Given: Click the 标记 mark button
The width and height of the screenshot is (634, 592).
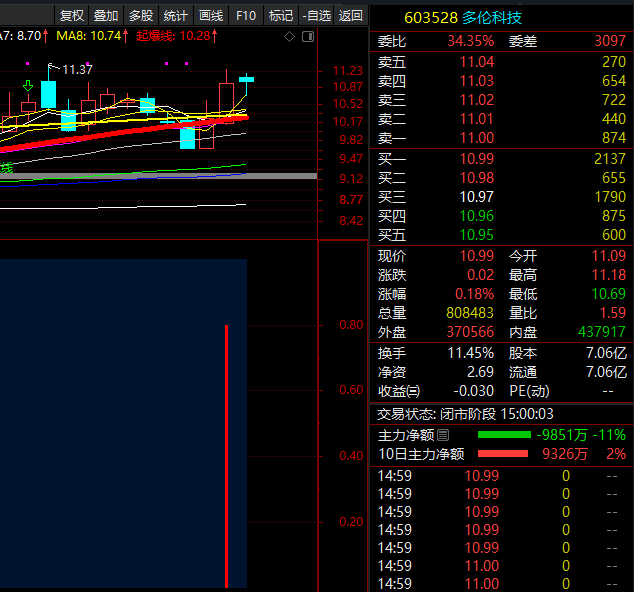Looking at the screenshot, I should click(x=281, y=15).
